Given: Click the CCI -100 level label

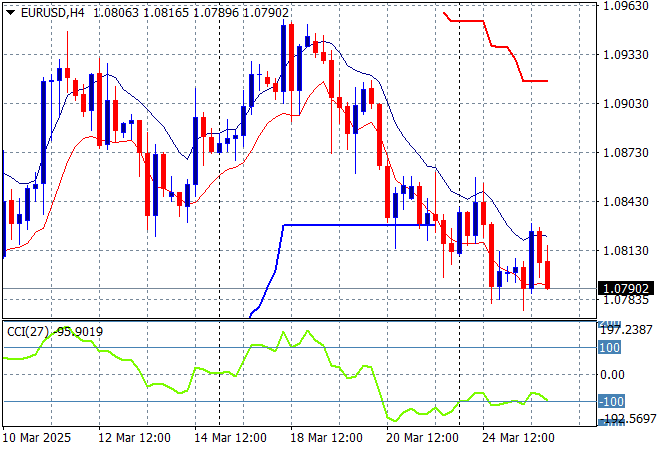Looking at the screenshot, I should (611, 401).
